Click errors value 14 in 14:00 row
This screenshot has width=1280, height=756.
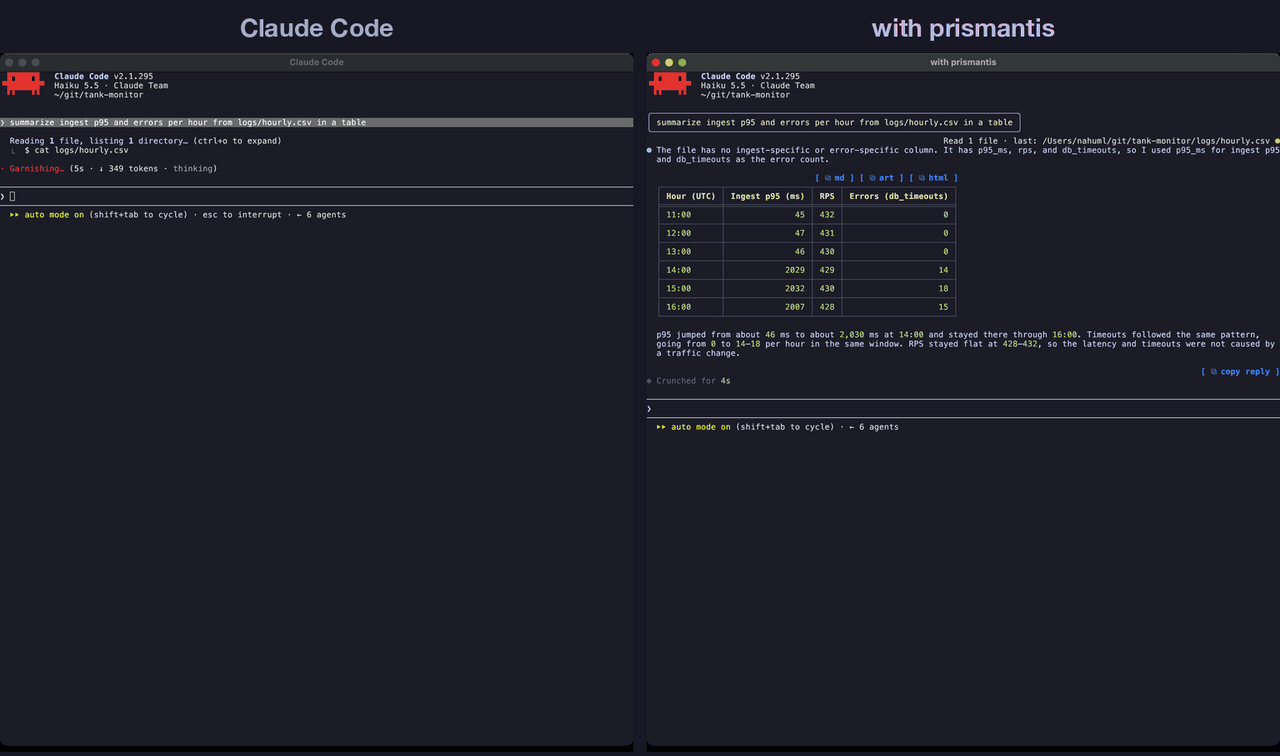click(x=943, y=270)
